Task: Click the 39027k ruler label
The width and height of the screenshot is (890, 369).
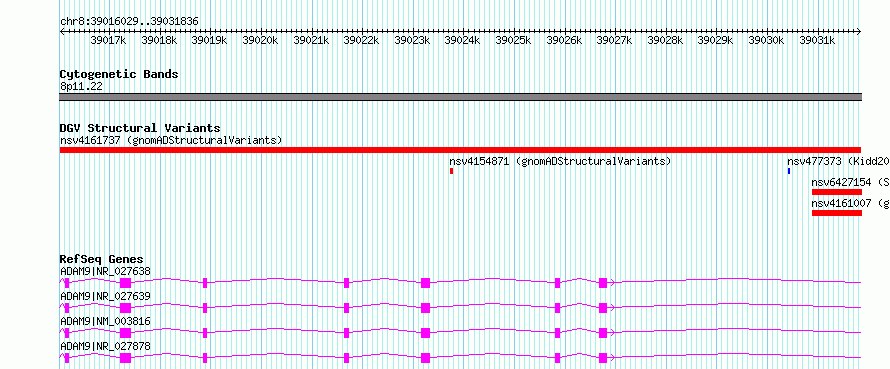Action: pos(615,40)
